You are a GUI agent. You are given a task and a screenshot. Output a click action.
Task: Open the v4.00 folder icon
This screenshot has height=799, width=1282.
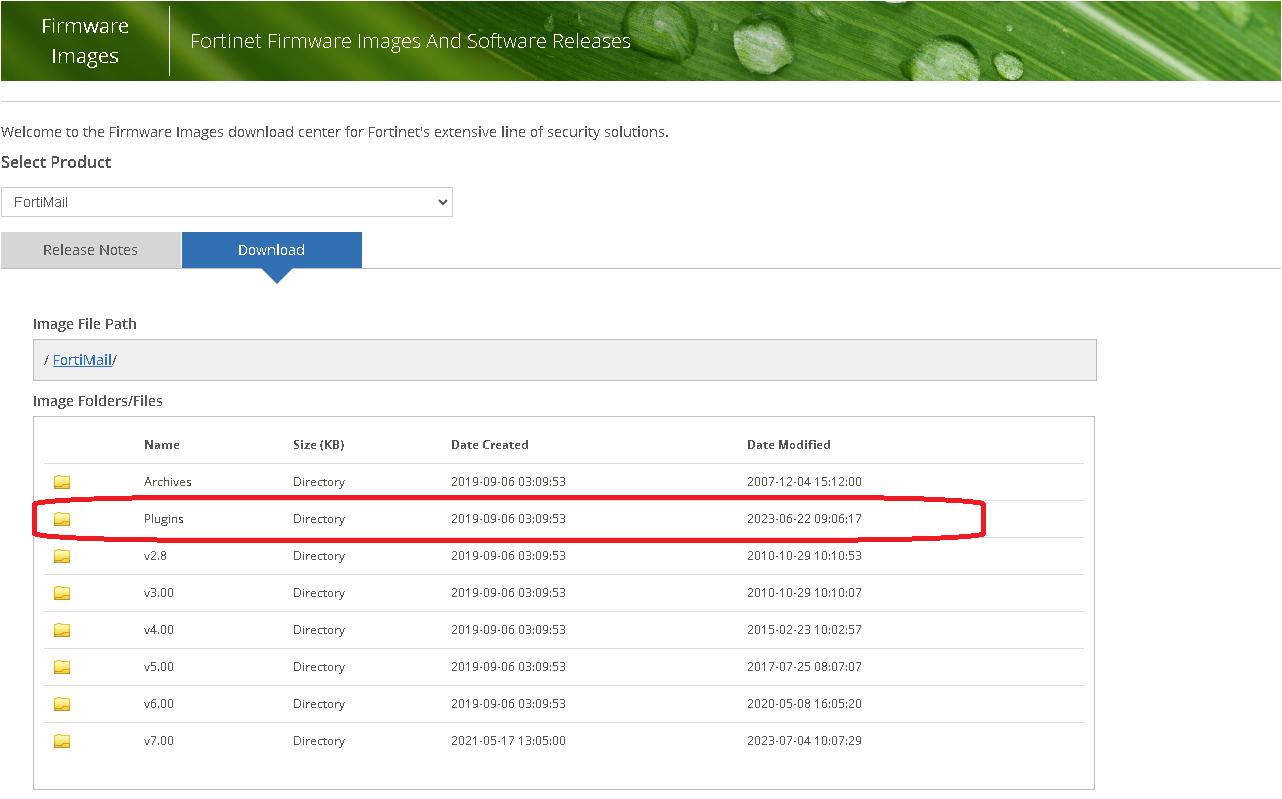tap(61, 629)
